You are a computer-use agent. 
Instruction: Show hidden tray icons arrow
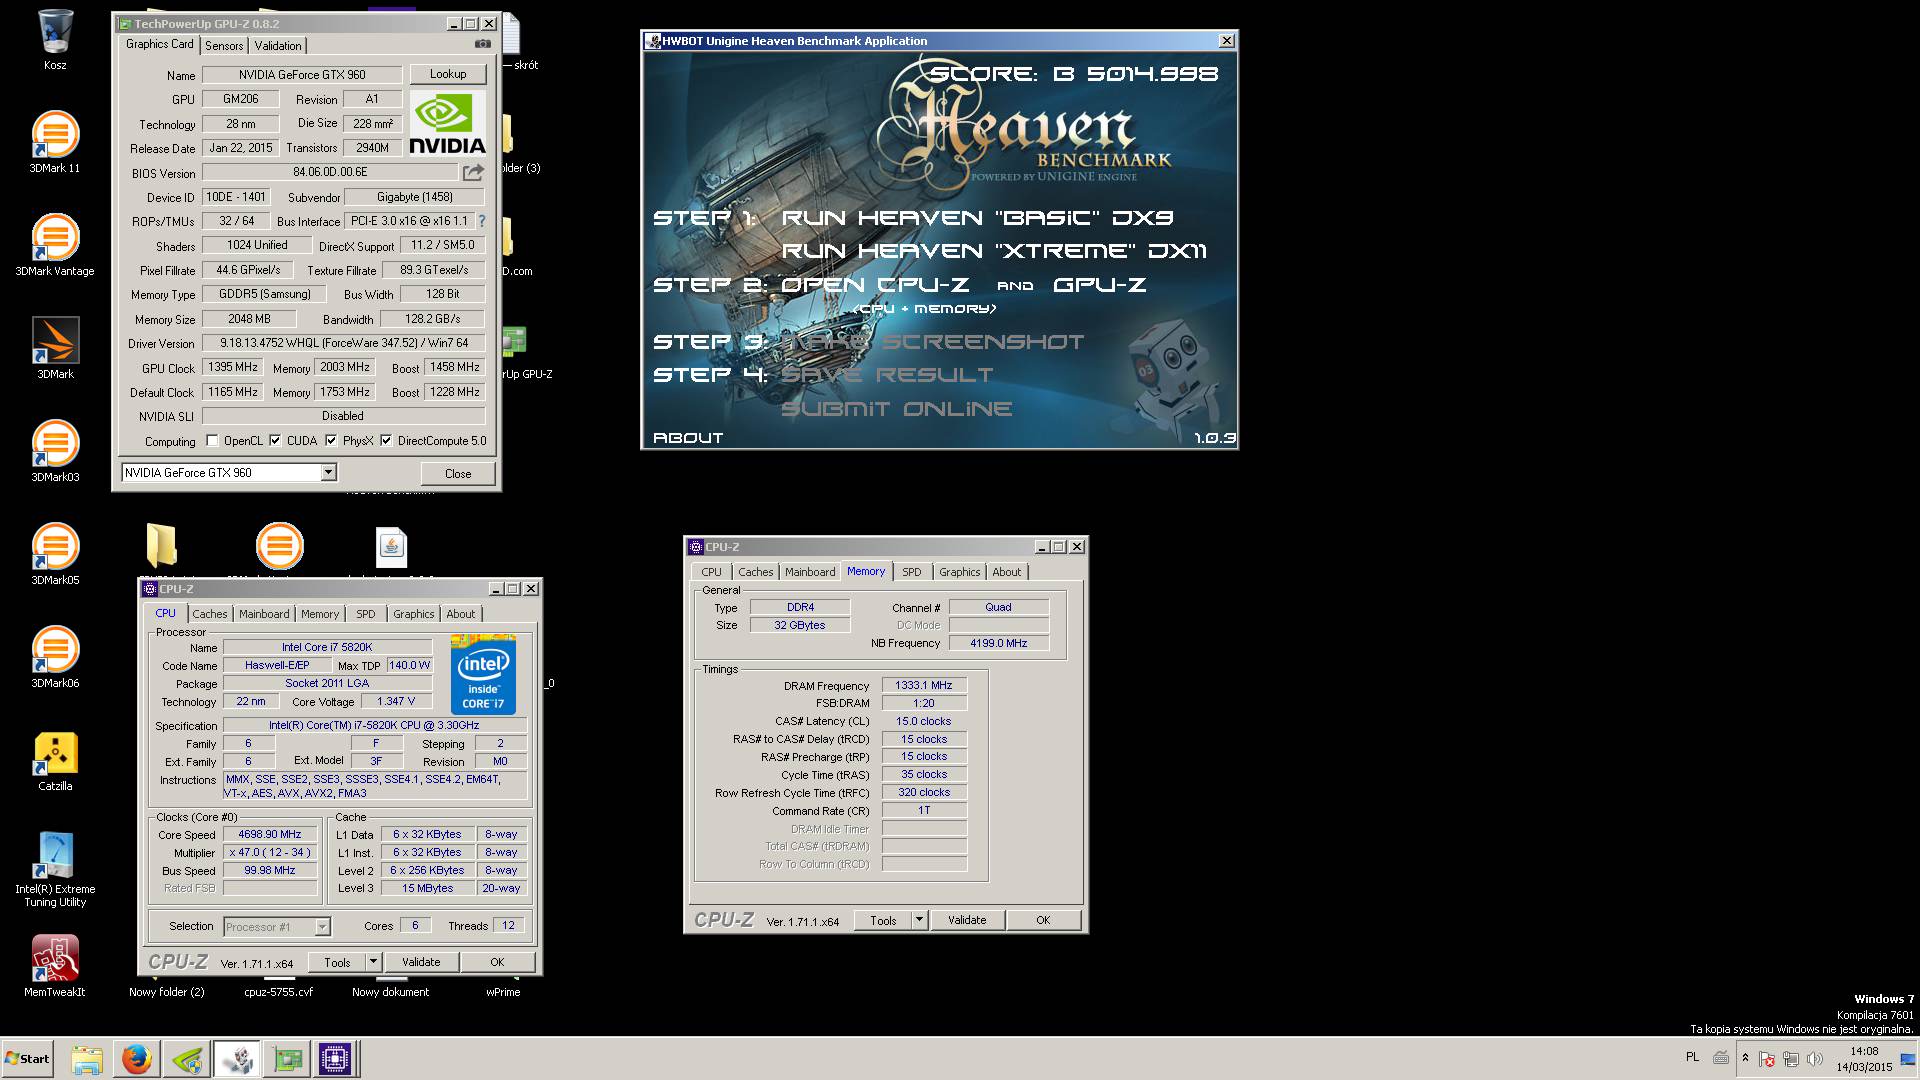[1745, 1058]
